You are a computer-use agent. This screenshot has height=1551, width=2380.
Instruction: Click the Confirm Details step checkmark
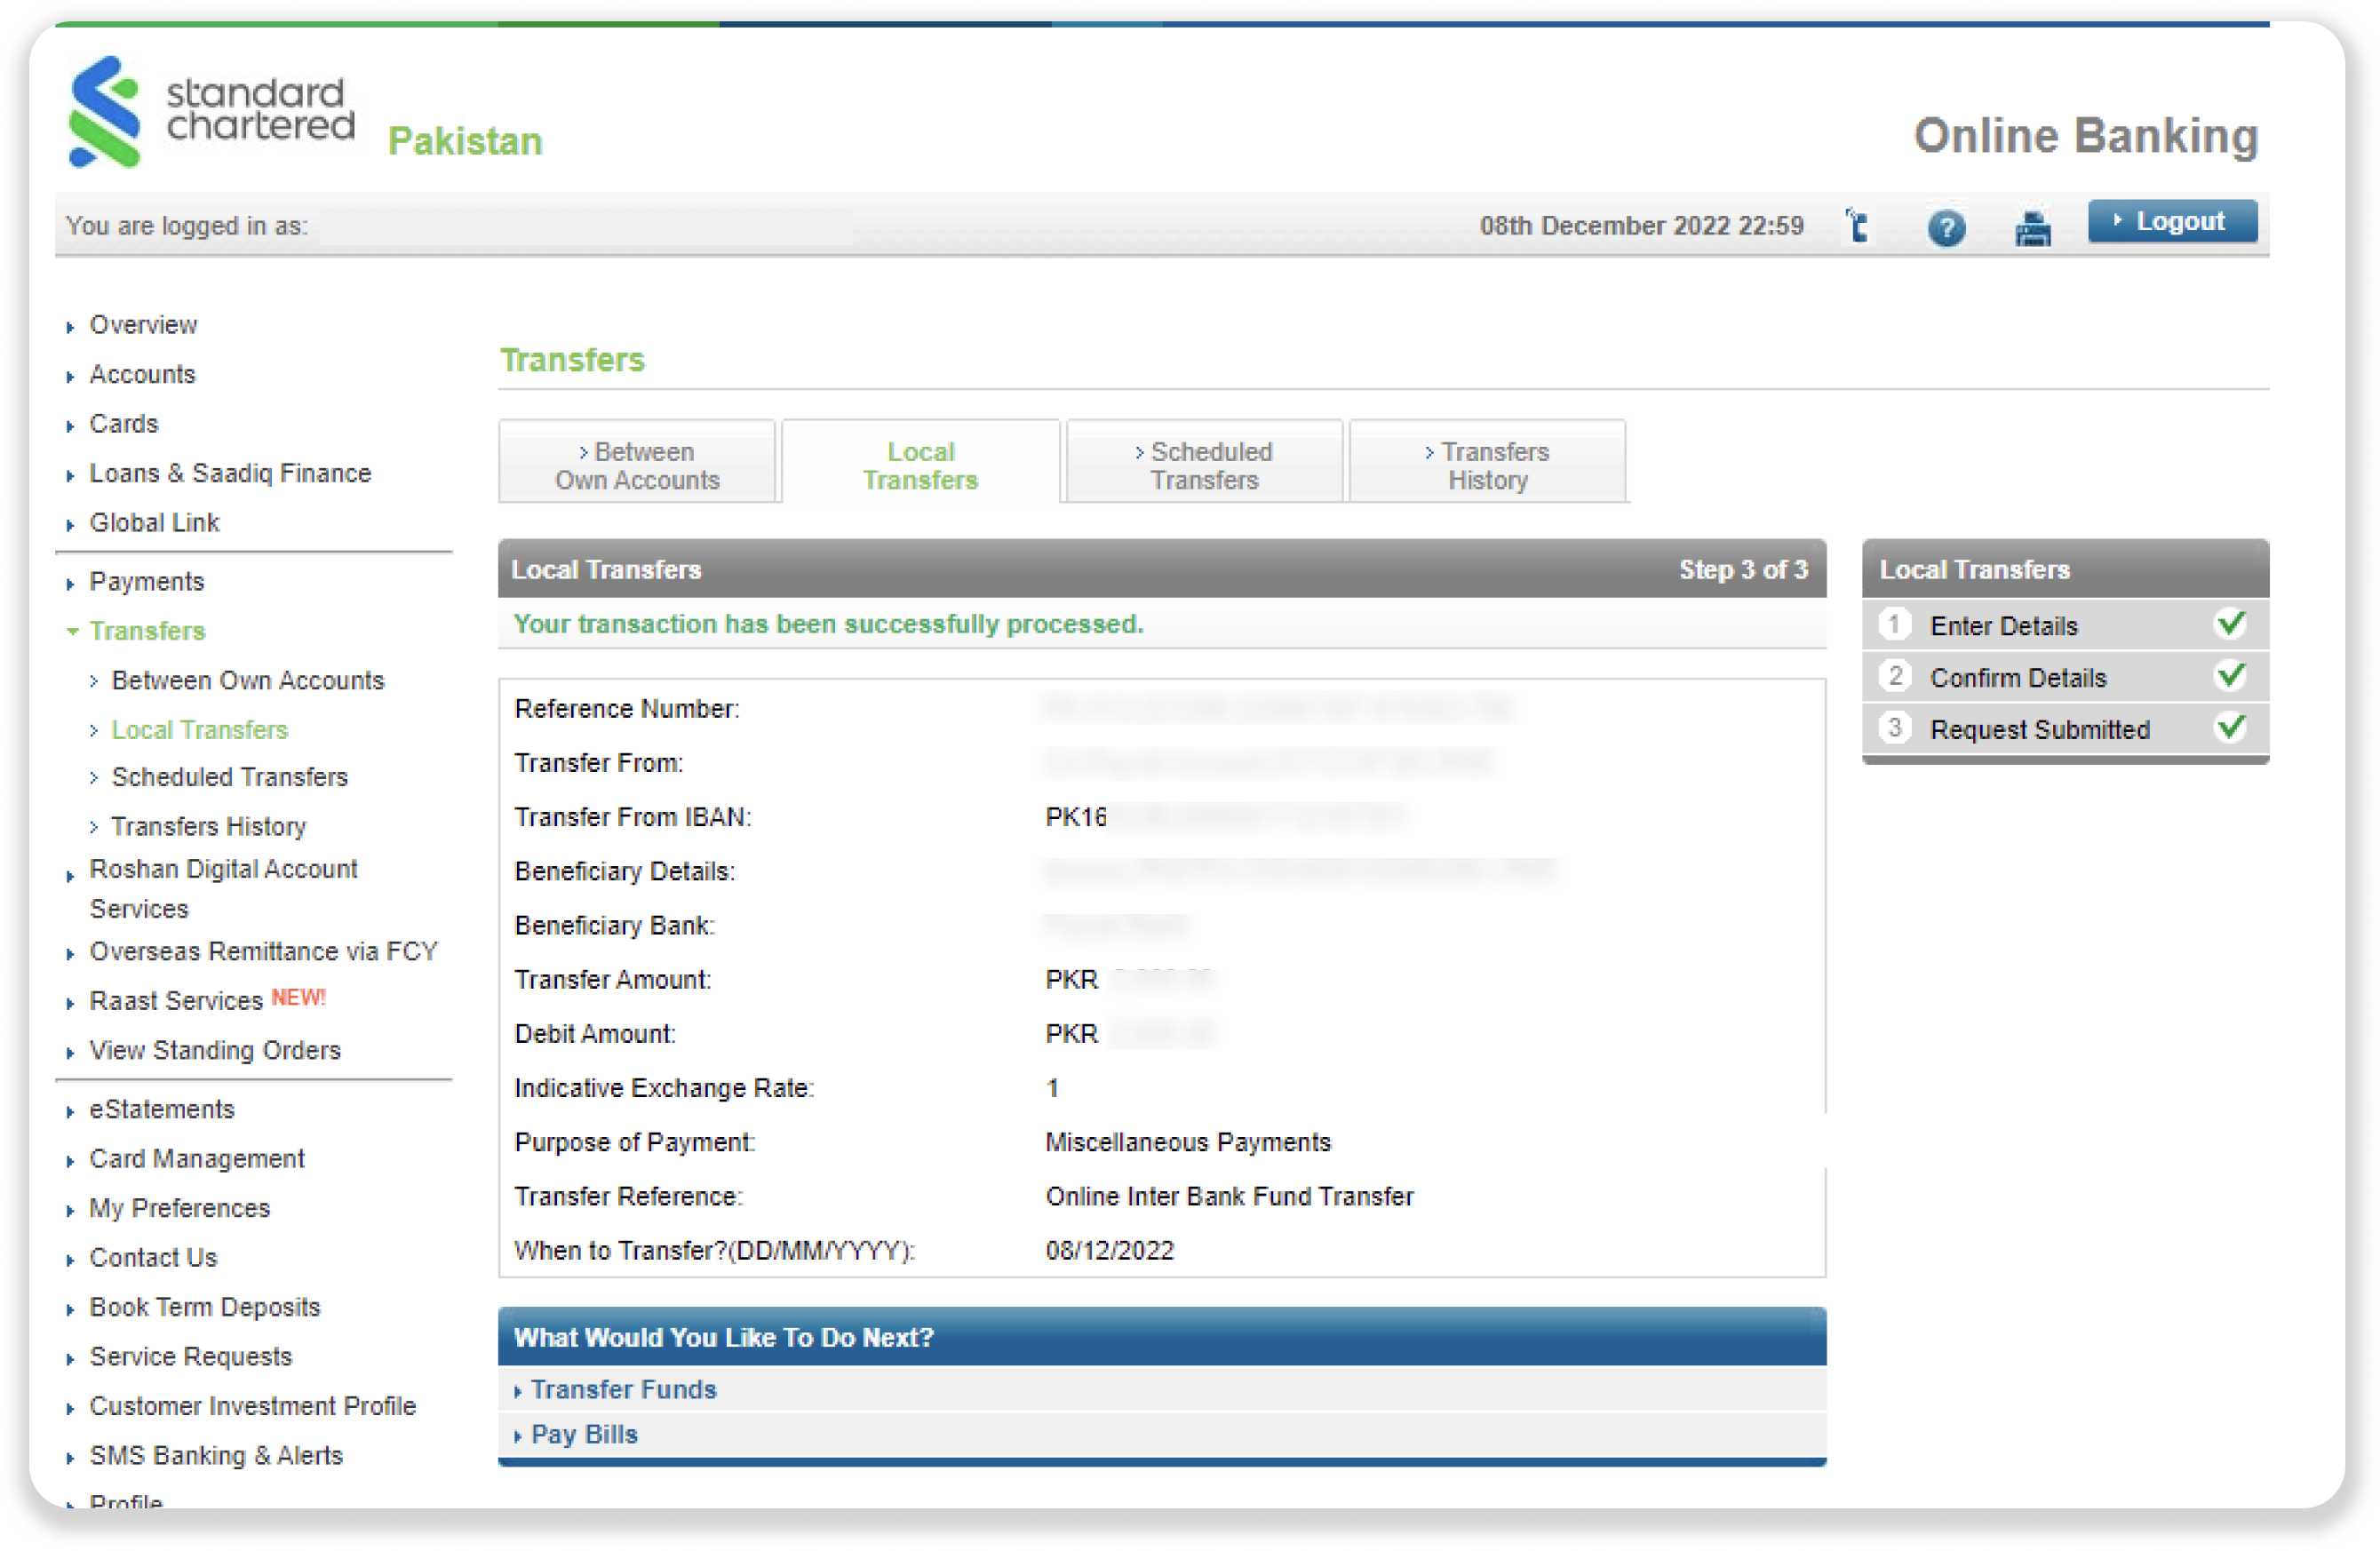(2230, 677)
